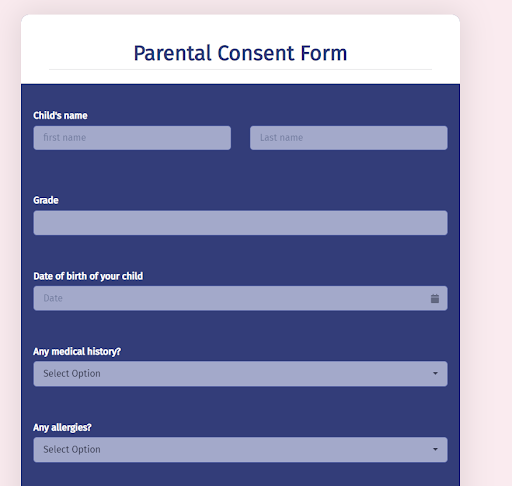
Task: Focus the Last name input field
Action: (x=349, y=138)
